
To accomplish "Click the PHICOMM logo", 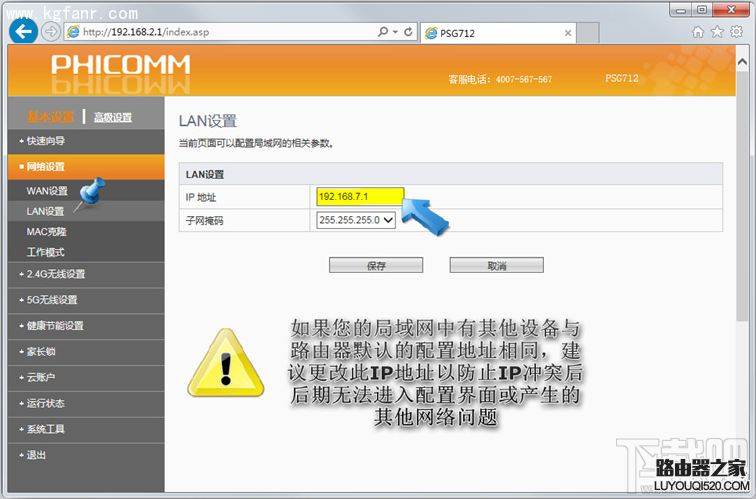I will 121,65.
